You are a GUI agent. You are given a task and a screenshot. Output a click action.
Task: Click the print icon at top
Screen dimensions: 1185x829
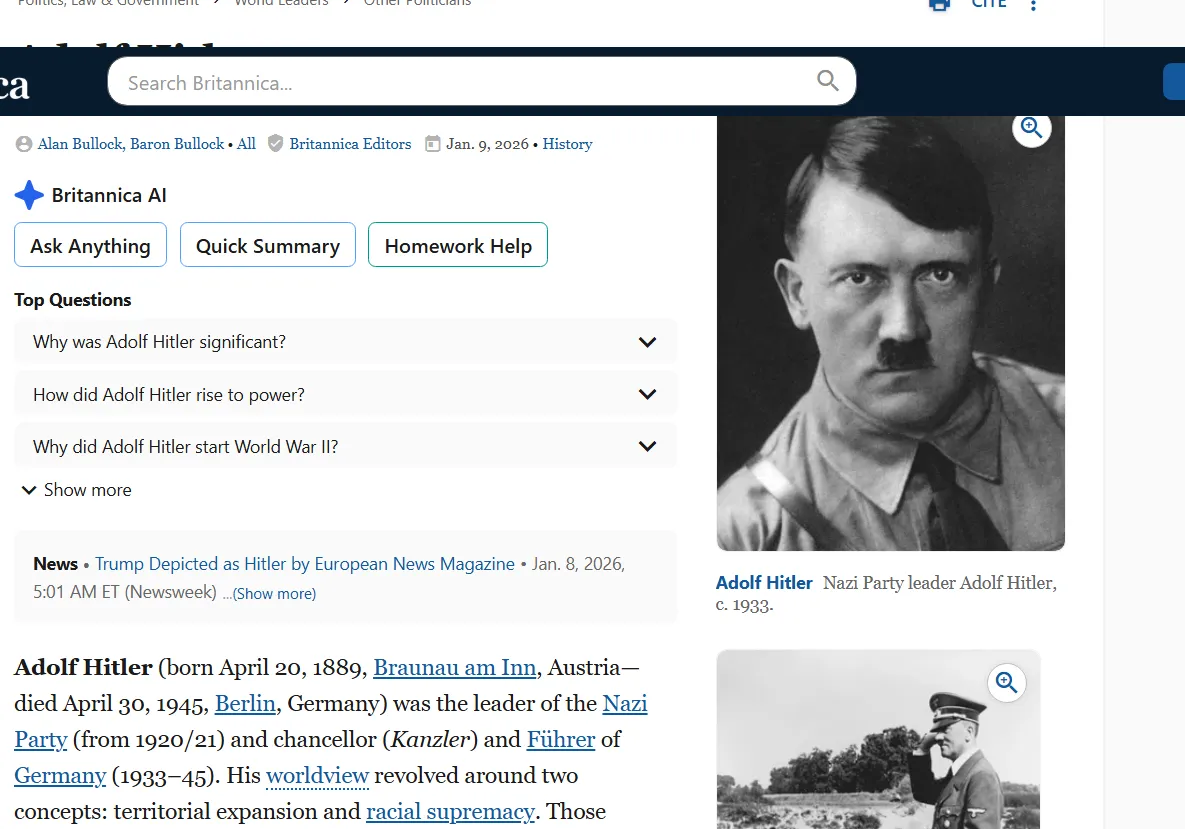click(x=939, y=5)
